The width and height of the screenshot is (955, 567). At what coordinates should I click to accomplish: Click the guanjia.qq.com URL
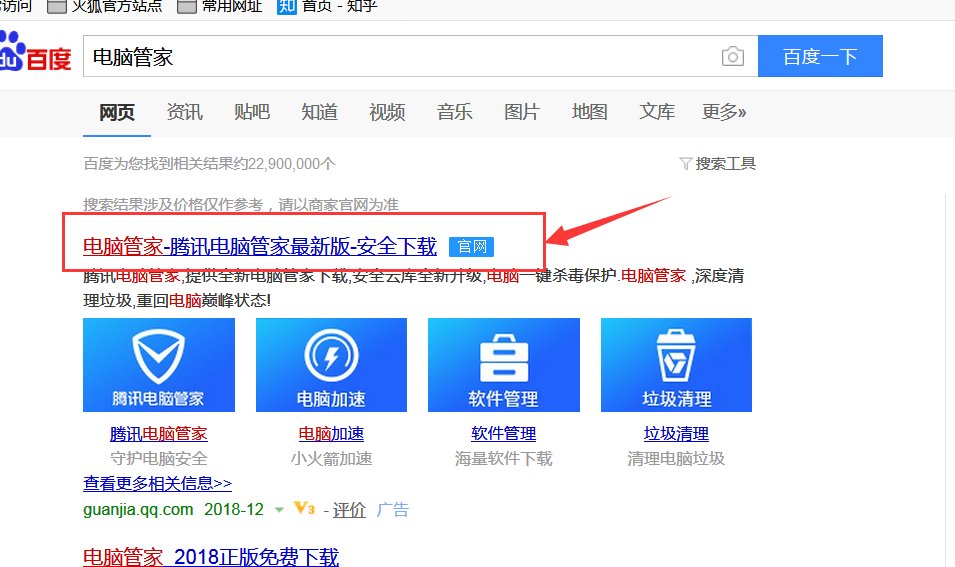[138, 510]
